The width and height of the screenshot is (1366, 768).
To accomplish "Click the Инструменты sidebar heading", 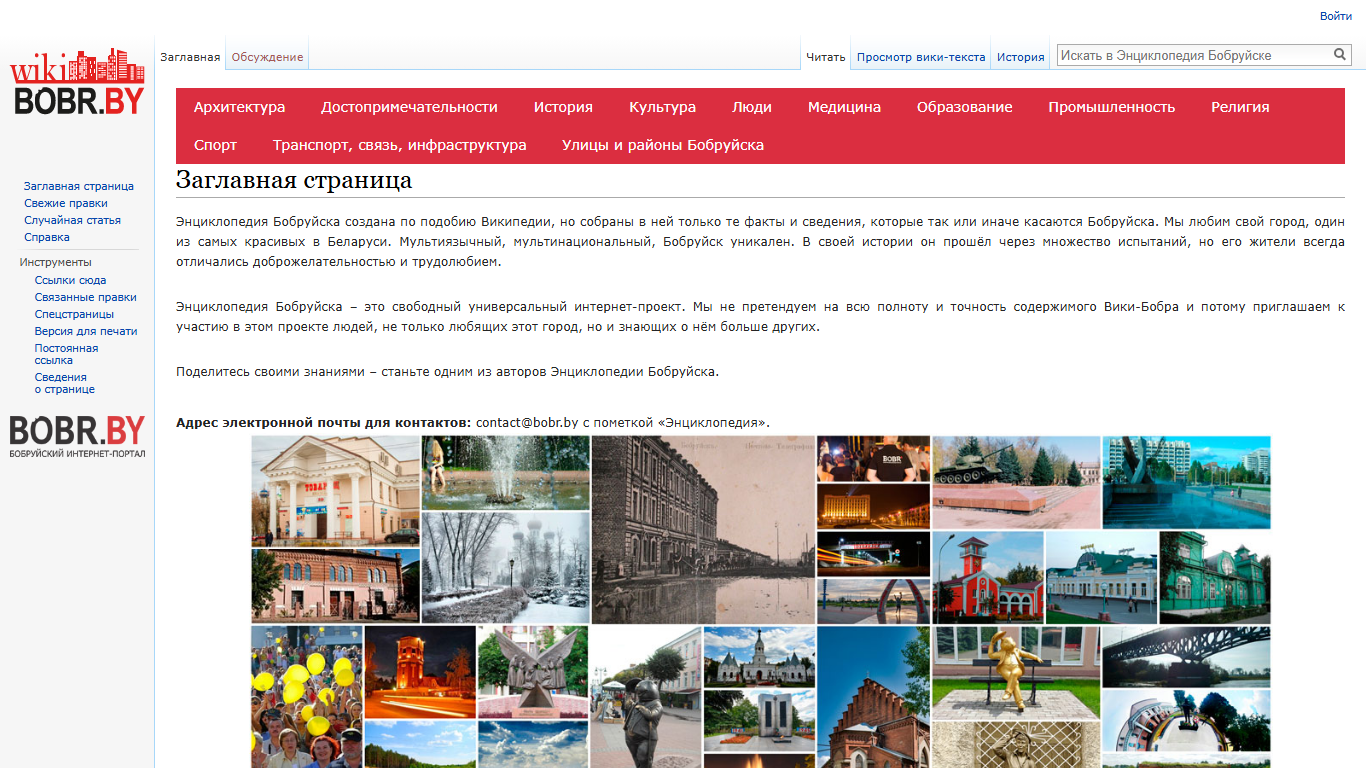I will [55, 262].
